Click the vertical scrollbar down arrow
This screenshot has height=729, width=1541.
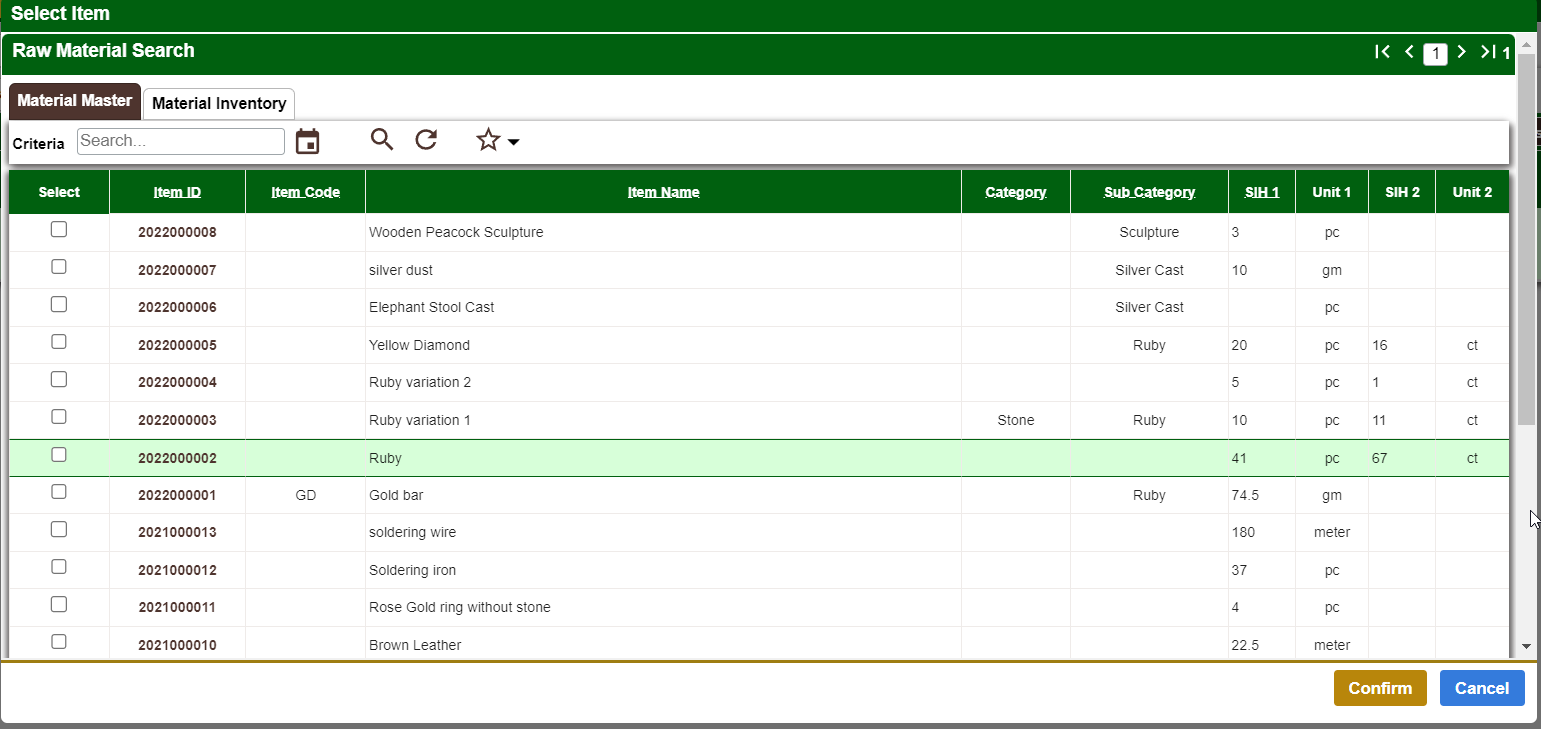point(1526,647)
